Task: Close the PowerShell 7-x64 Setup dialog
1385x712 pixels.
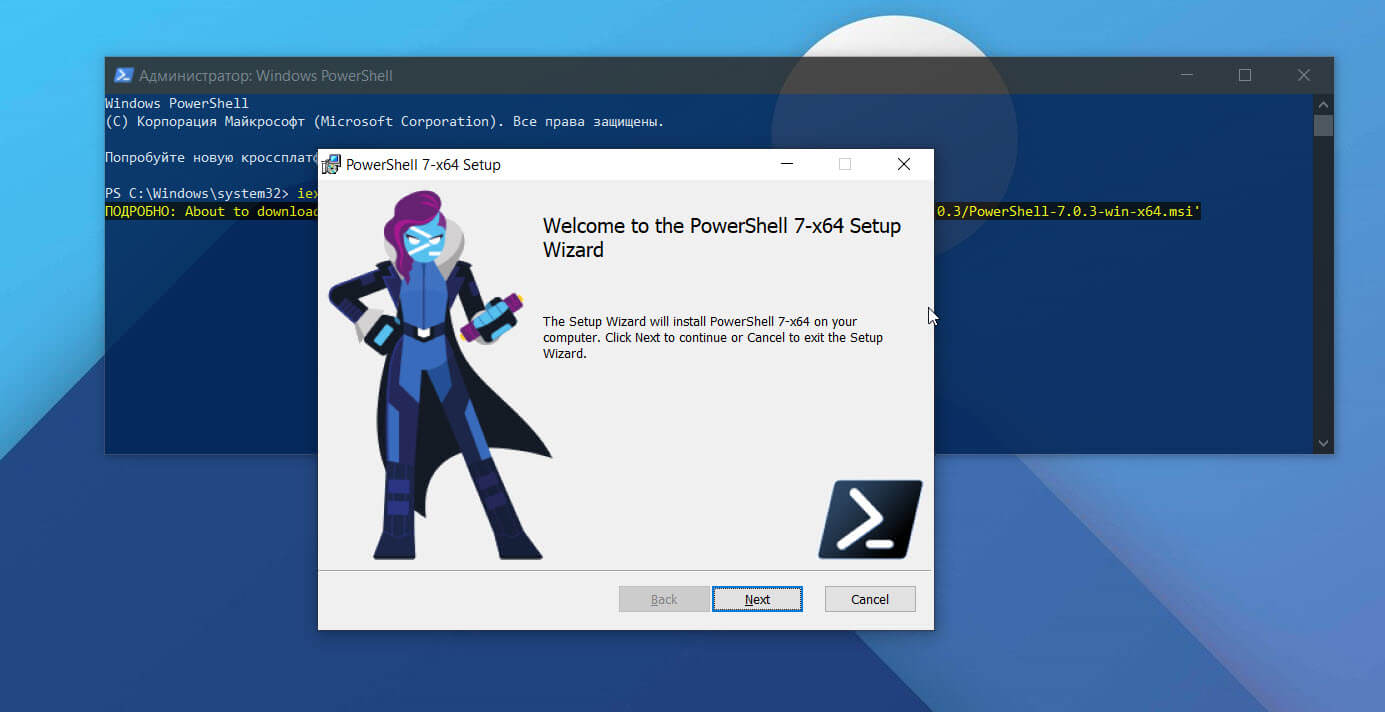Action: [903, 164]
